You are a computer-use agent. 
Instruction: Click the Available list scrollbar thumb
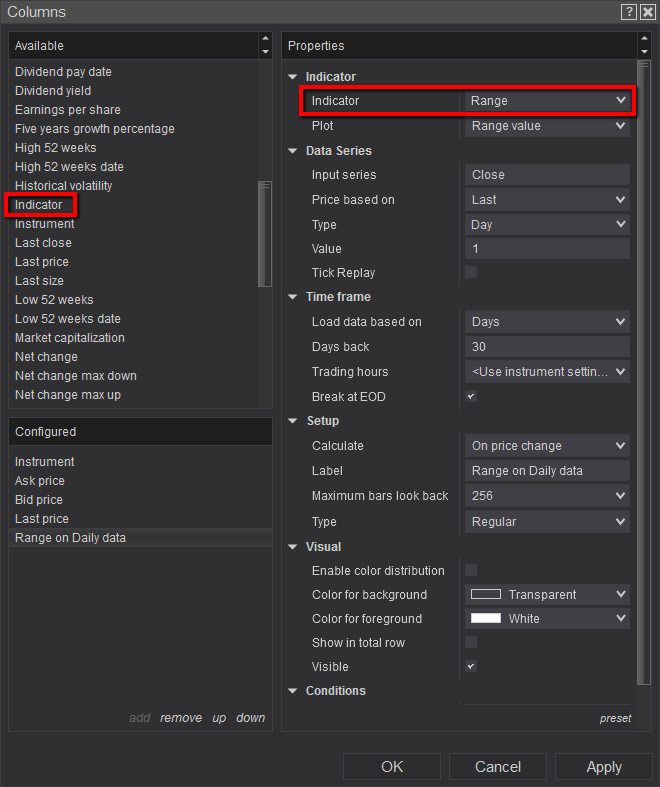tap(265, 234)
